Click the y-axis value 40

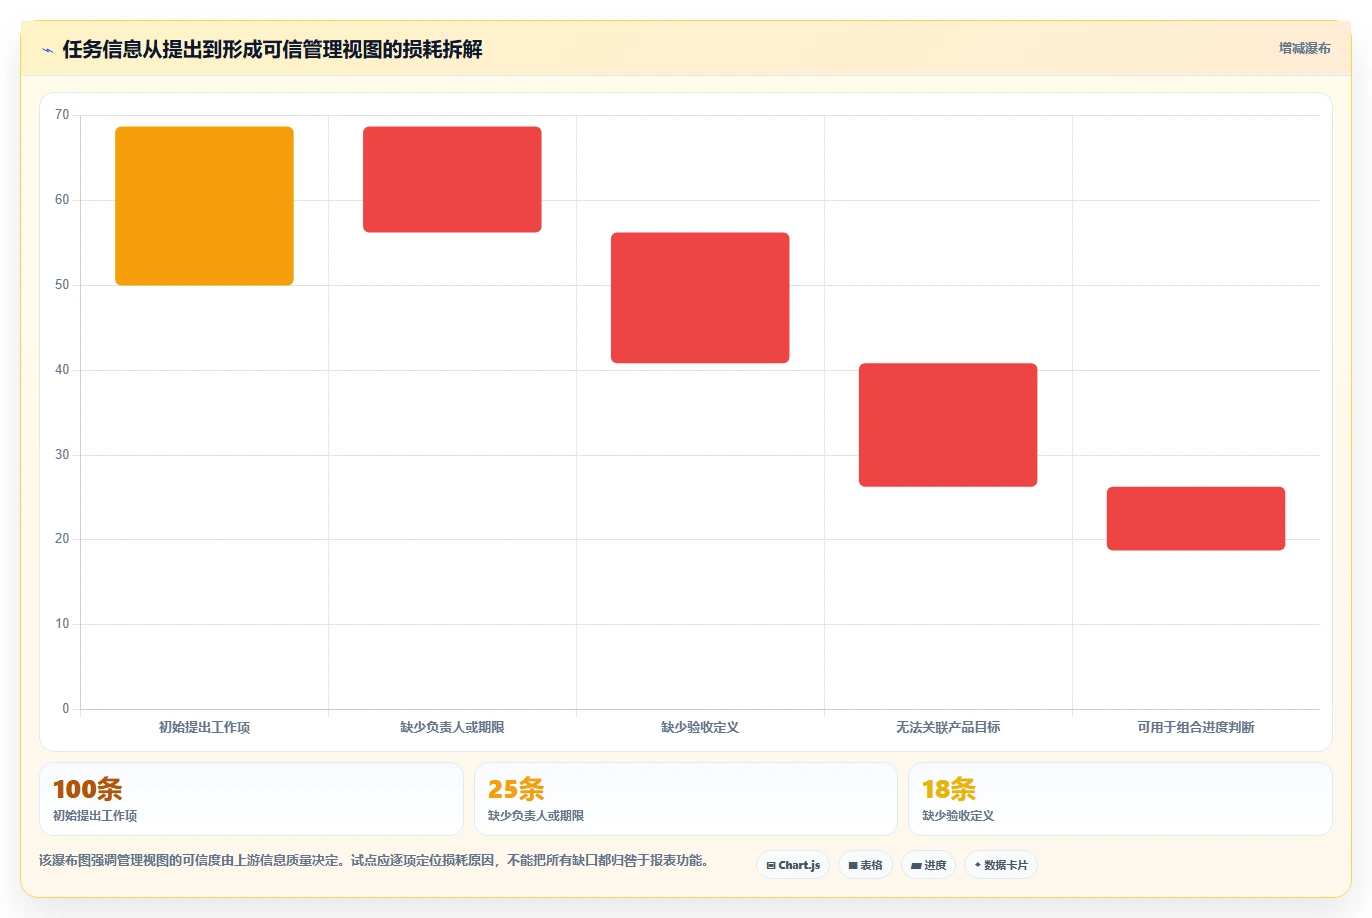[62, 370]
